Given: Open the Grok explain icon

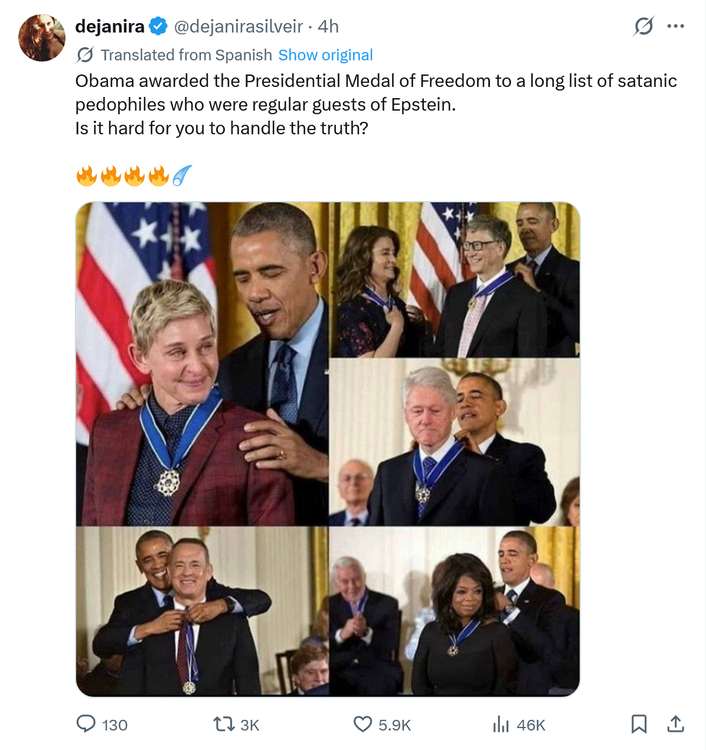Looking at the screenshot, I should click(644, 26).
